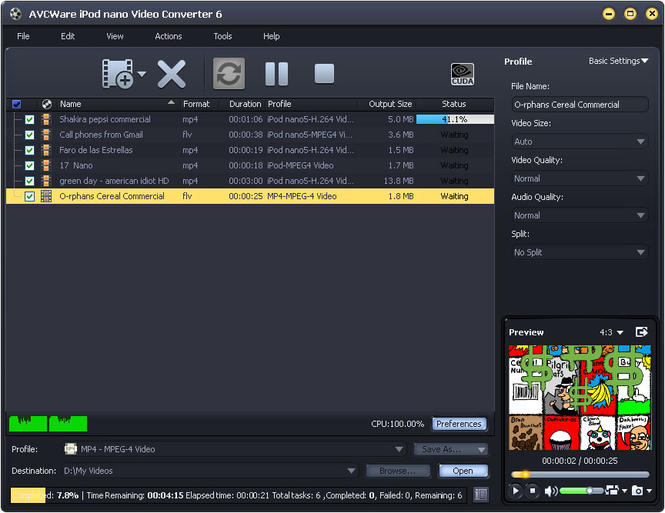Screen dimensions: 665x513
Task: Uncheck green day - american idiot HD checkbox
Action: point(29,181)
